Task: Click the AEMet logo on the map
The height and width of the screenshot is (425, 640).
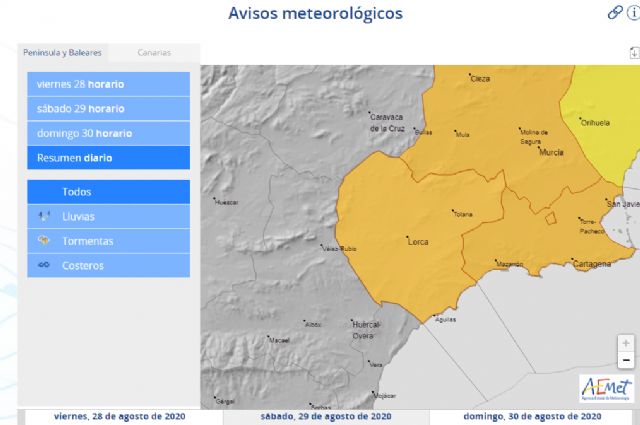Action: [x=606, y=388]
